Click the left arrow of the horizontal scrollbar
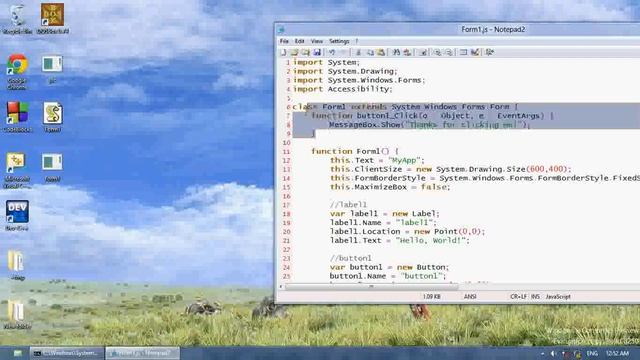 point(281,287)
